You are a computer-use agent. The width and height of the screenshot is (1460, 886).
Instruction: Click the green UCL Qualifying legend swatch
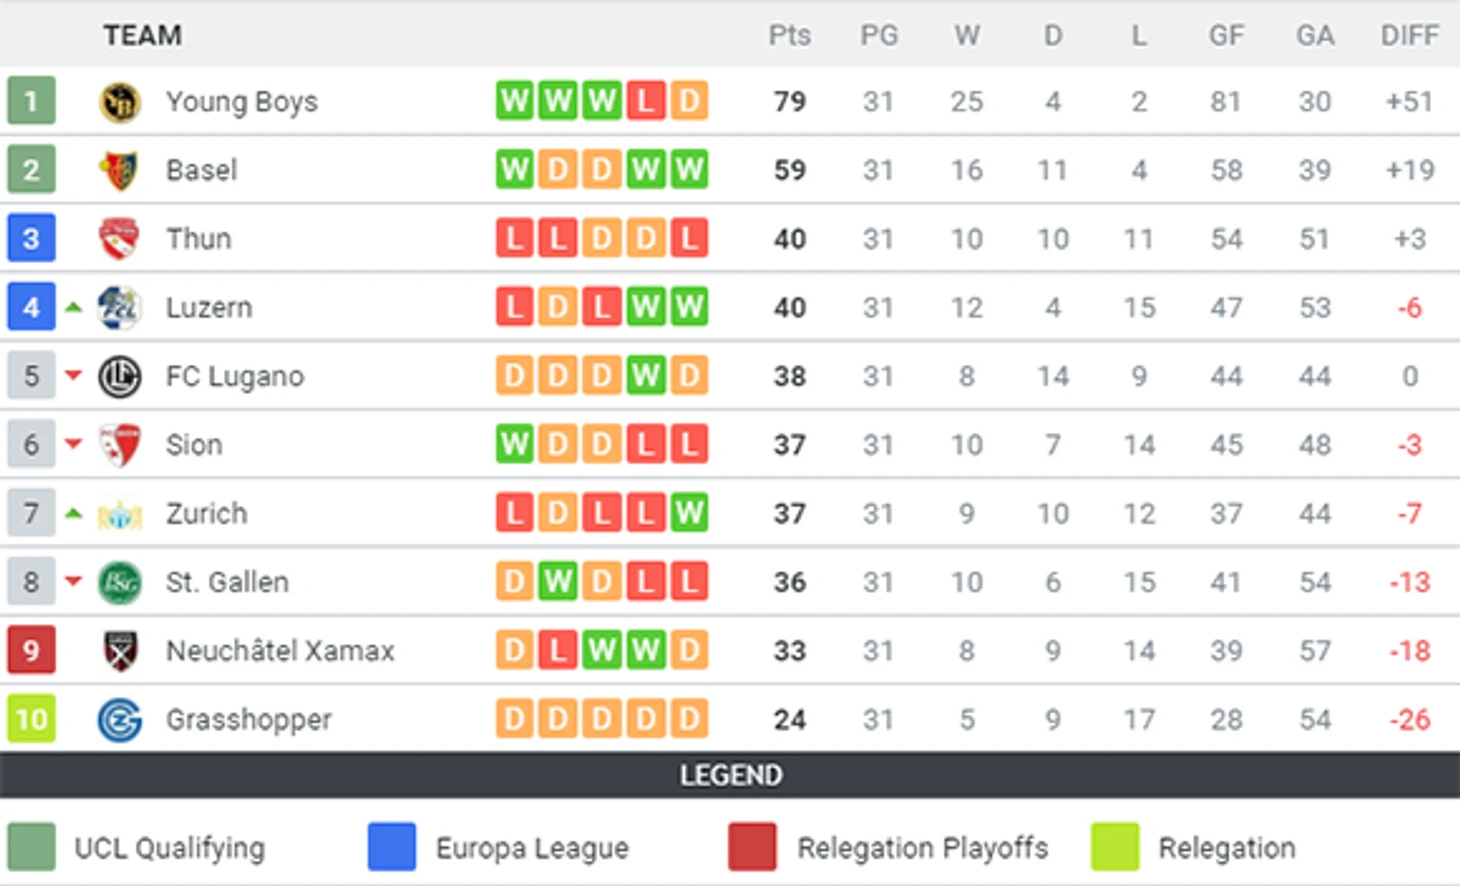tap(31, 847)
